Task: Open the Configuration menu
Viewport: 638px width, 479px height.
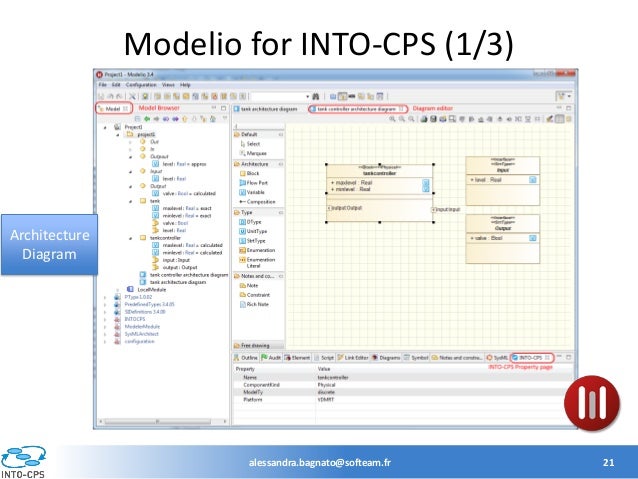Action: 141,85
